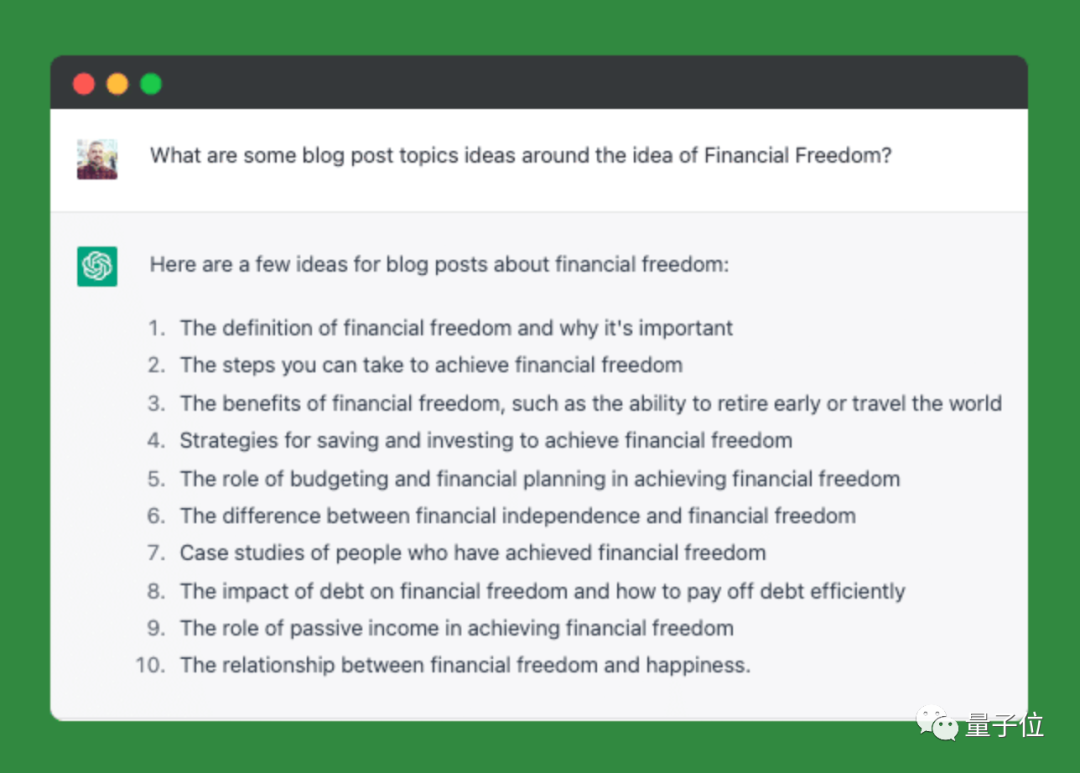Click the green maximize window button
This screenshot has height=773, width=1080.
point(151,84)
